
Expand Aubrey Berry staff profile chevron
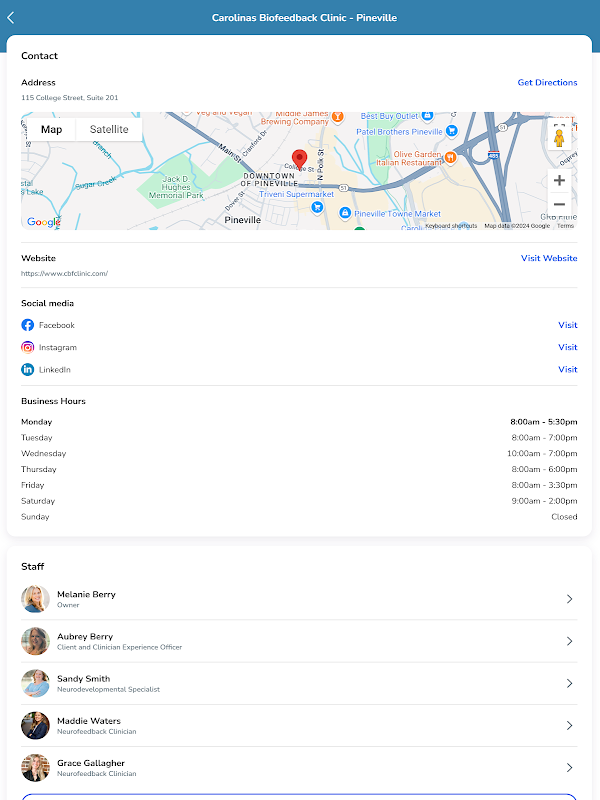[x=569, y=641]
